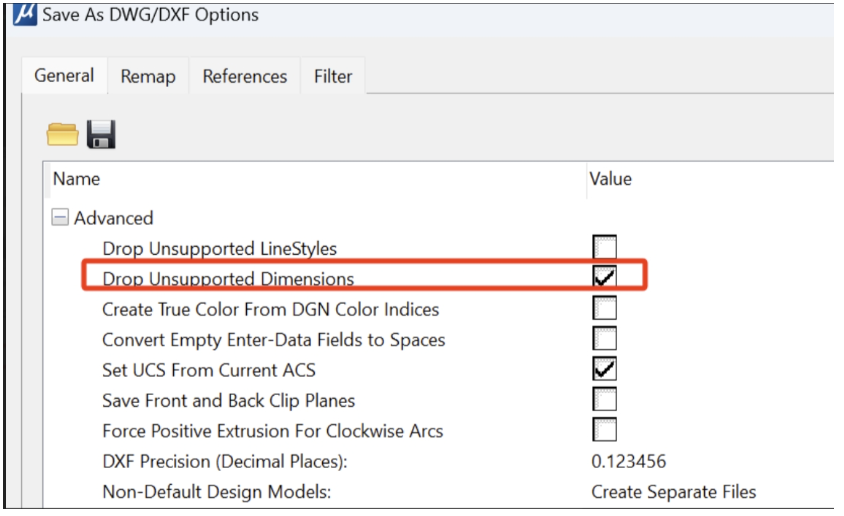Select the Non-Default Design Models row label
This screenshot has height=516, width=844.
tap(216, 492)
